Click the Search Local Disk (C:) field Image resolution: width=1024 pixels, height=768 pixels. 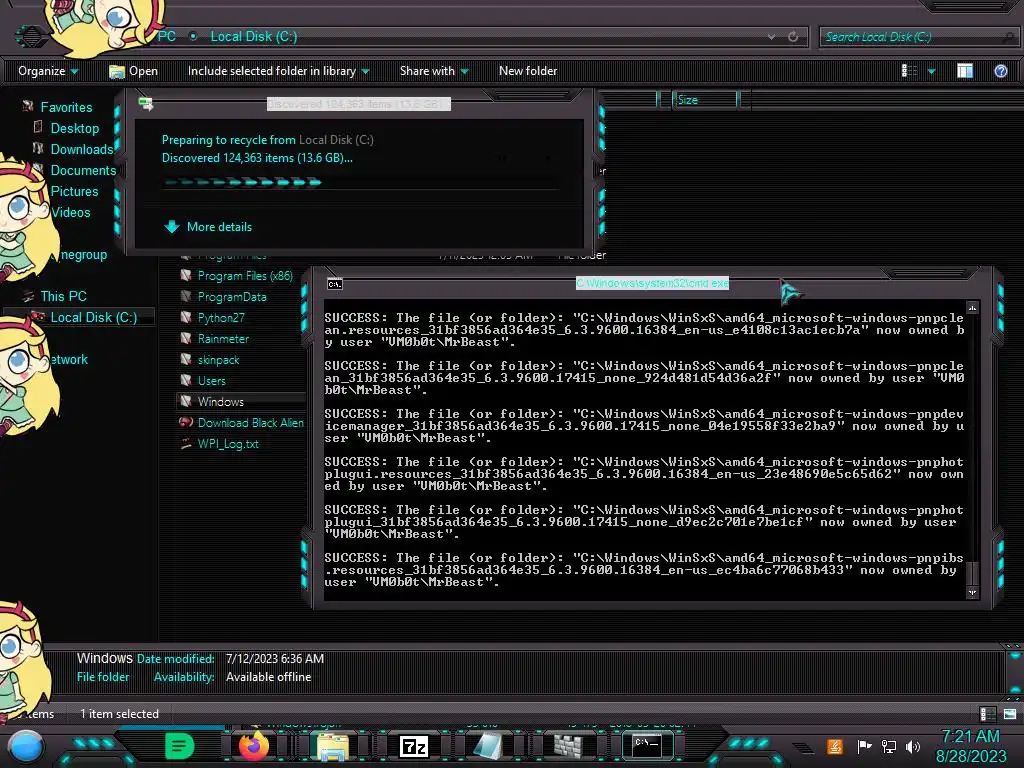(x=920, y=37)
